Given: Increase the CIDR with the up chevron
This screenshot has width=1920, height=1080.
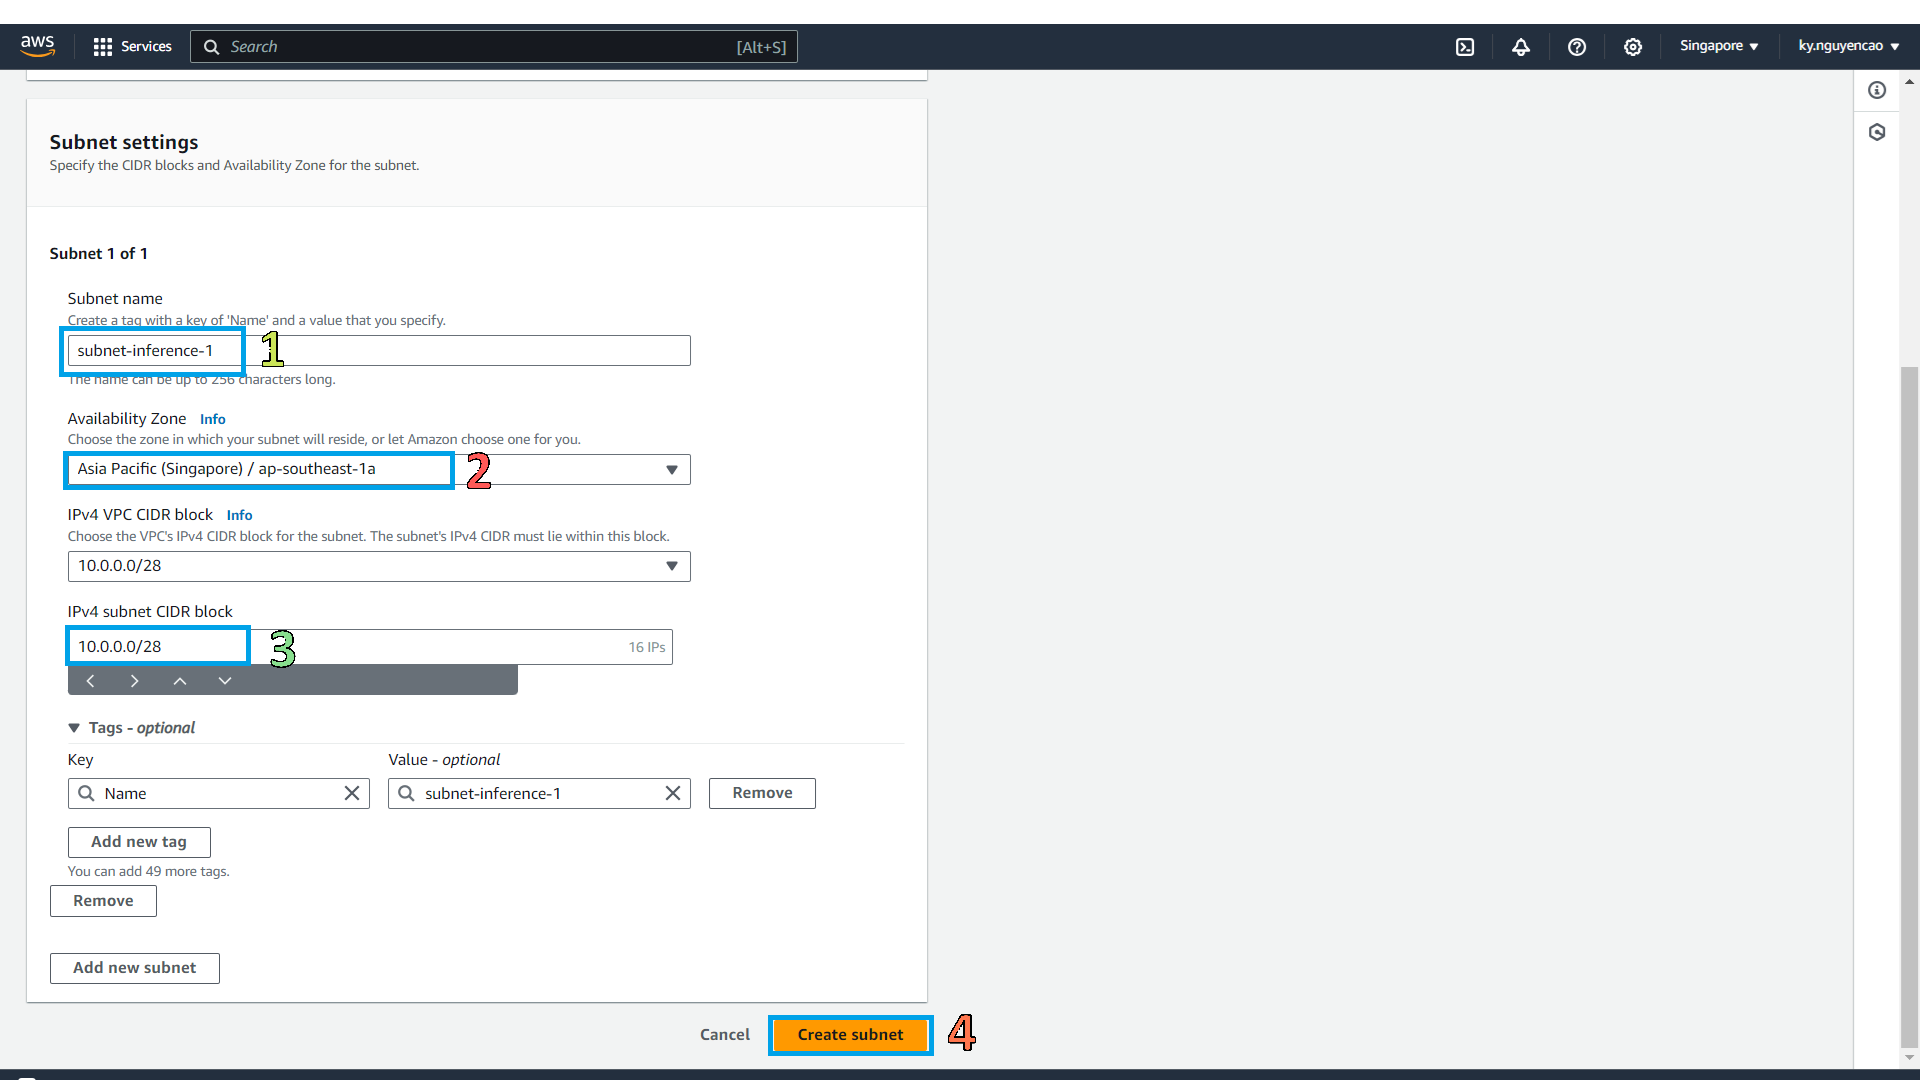Looking at the screenshot, I should [180, 681].
